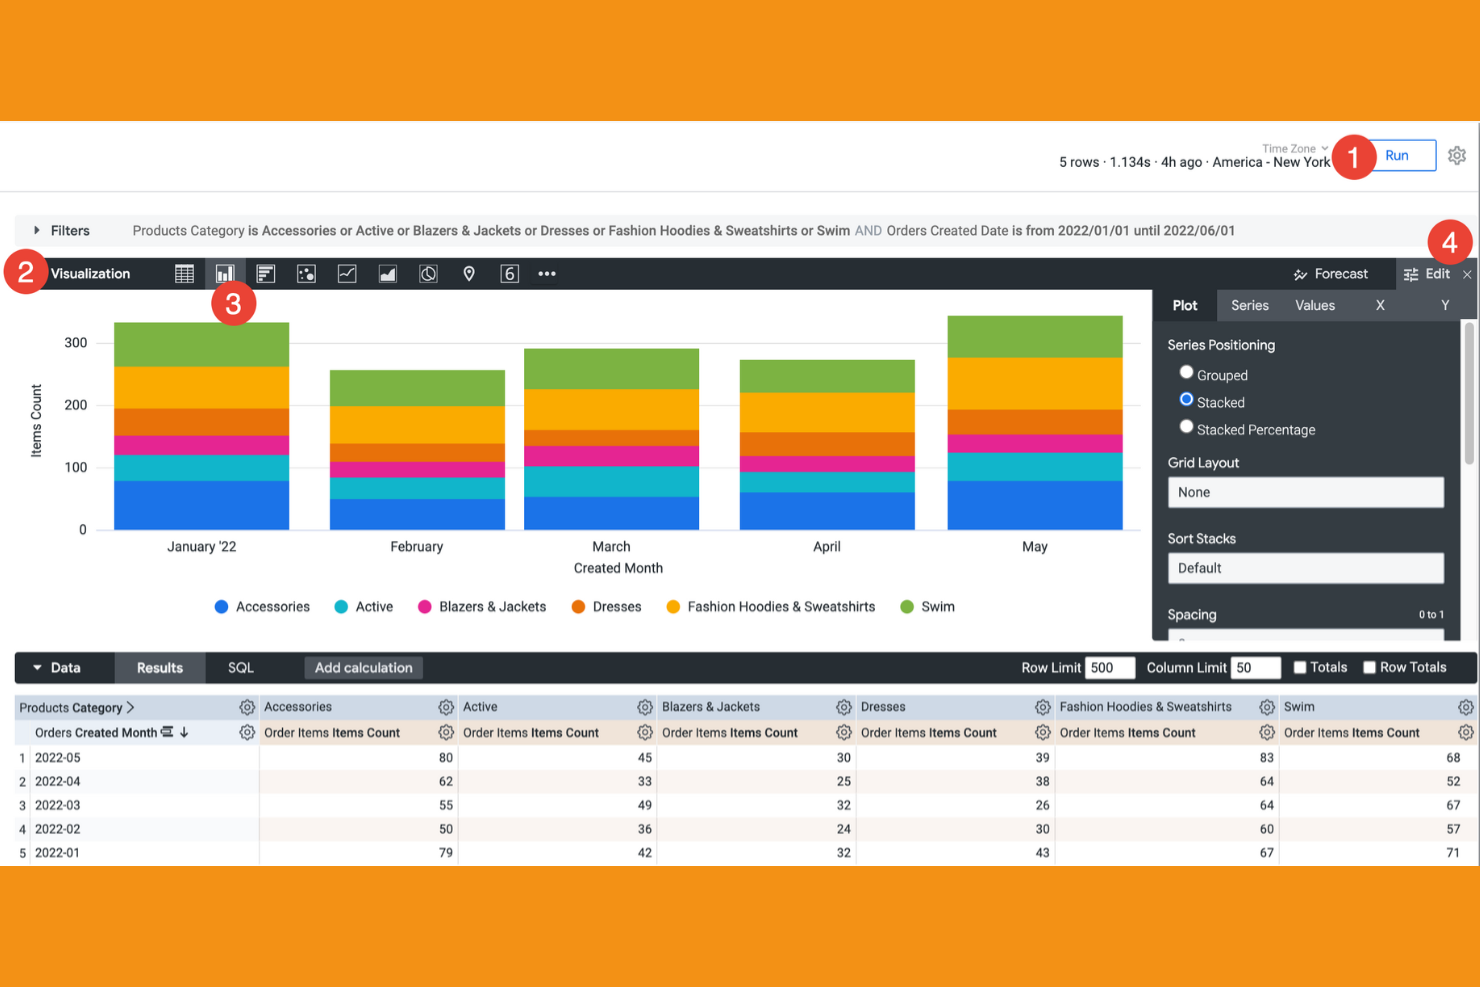The width and height of the screenshot is (1480, 987).
Task: Open the SQL tab
Action: tap(241, 667)
